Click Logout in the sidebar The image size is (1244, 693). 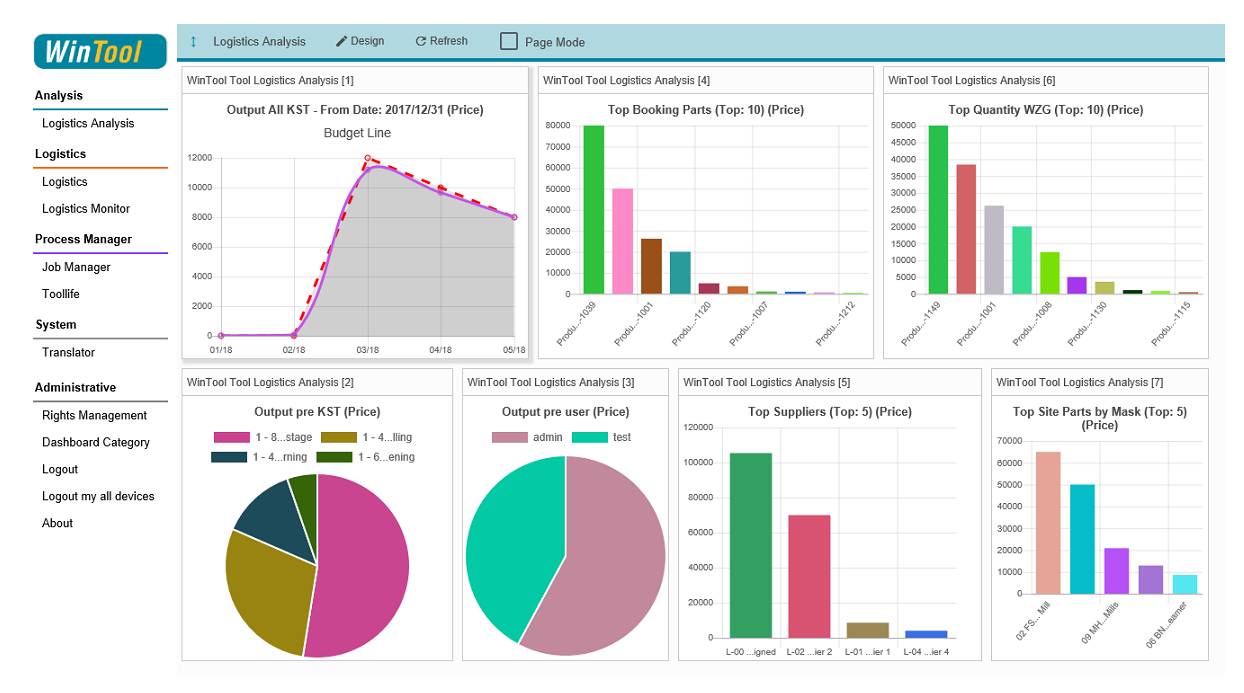(x=60, y=469)
